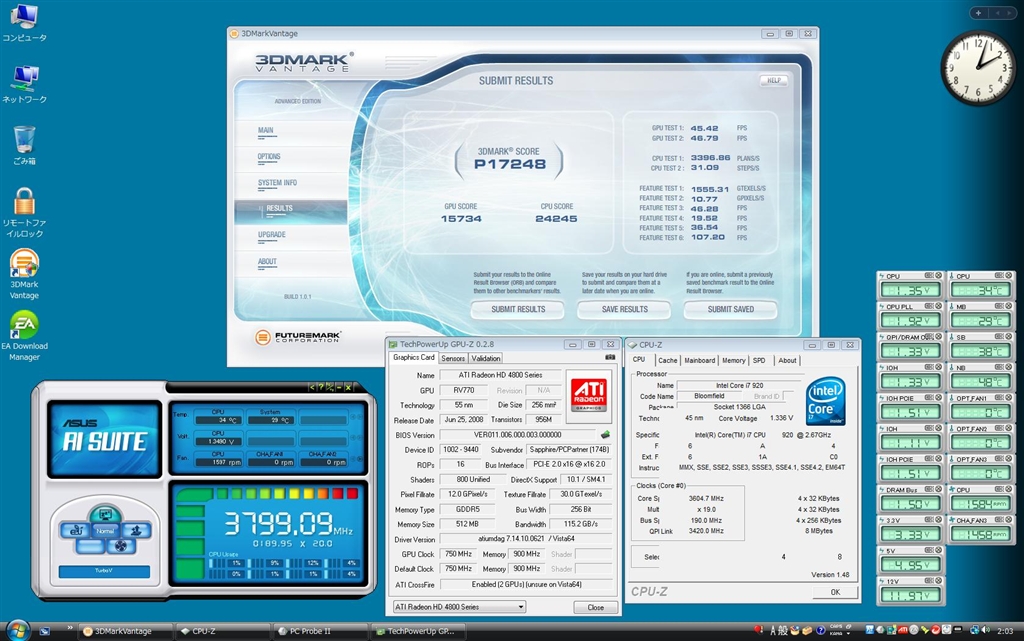Click the PC Probe II taskbar button
Screen dimensions: 1024x641
318,631
